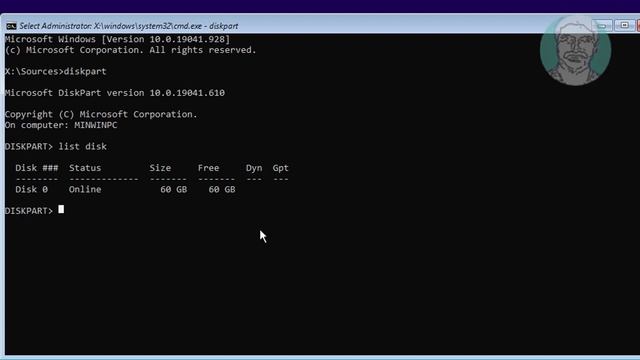Click the round avatar portrait overlay

[x=575, y=51]
